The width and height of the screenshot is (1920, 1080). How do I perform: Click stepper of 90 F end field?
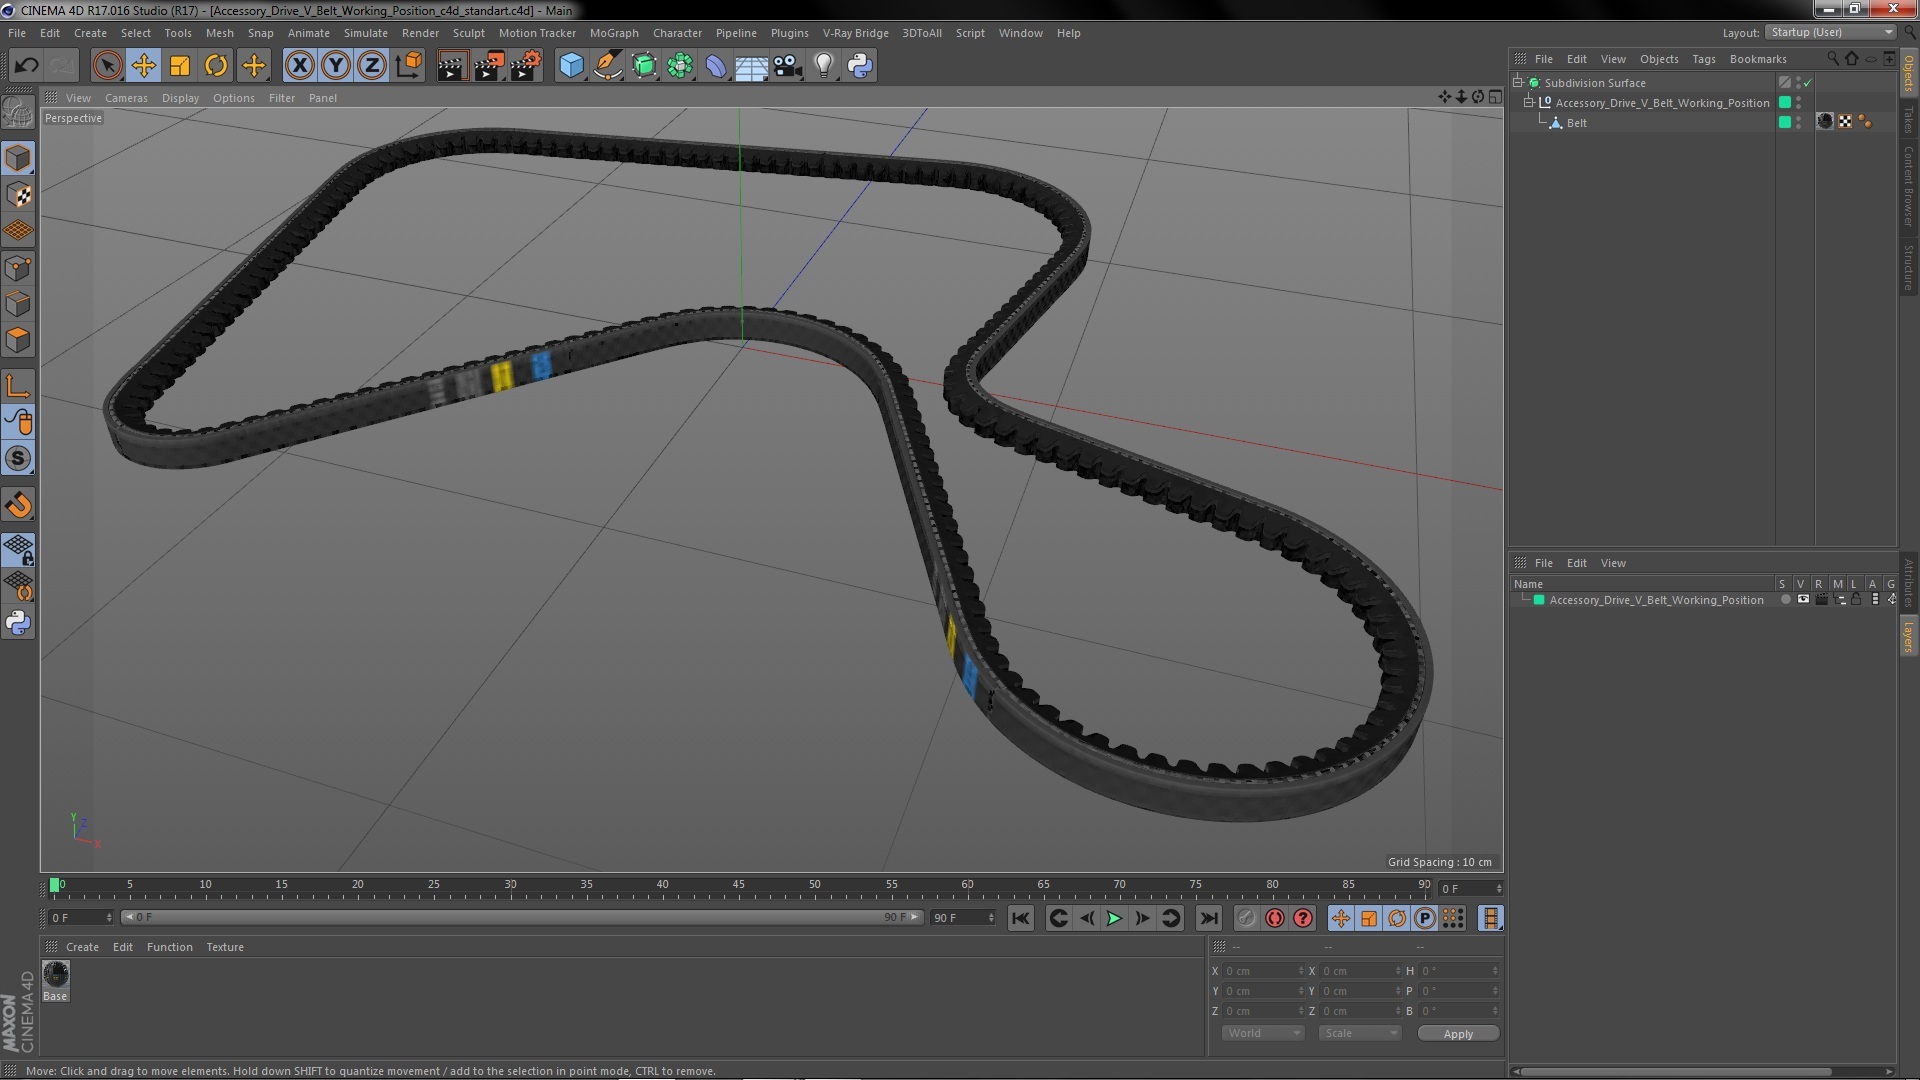pos(991,917)
